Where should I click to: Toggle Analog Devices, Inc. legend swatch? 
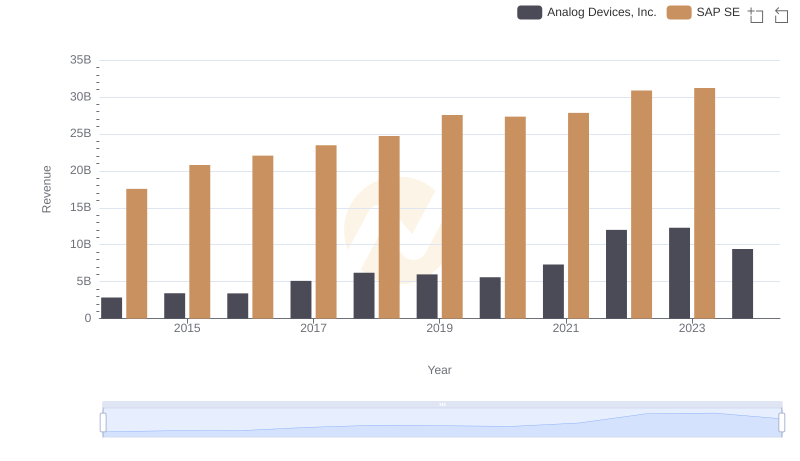(529, 12)
